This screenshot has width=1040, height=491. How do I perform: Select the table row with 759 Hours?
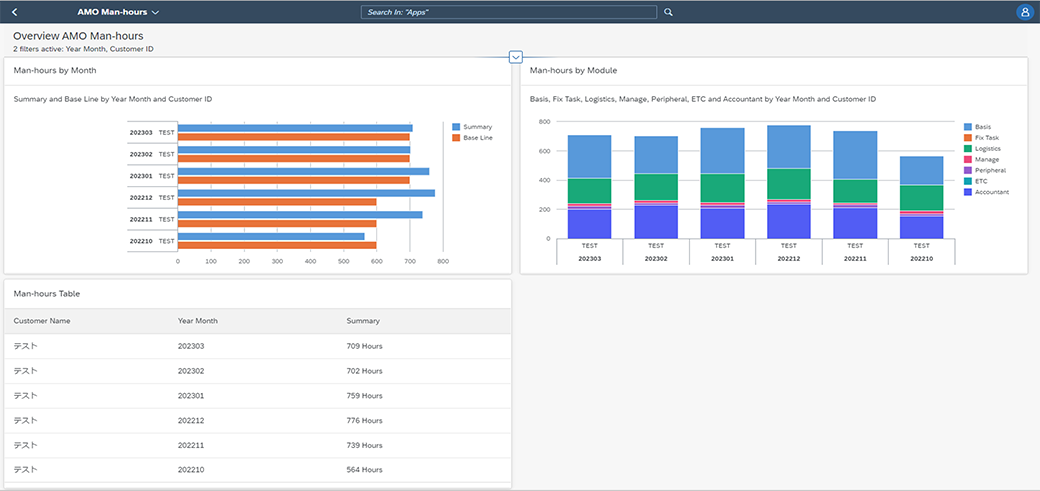257,395
